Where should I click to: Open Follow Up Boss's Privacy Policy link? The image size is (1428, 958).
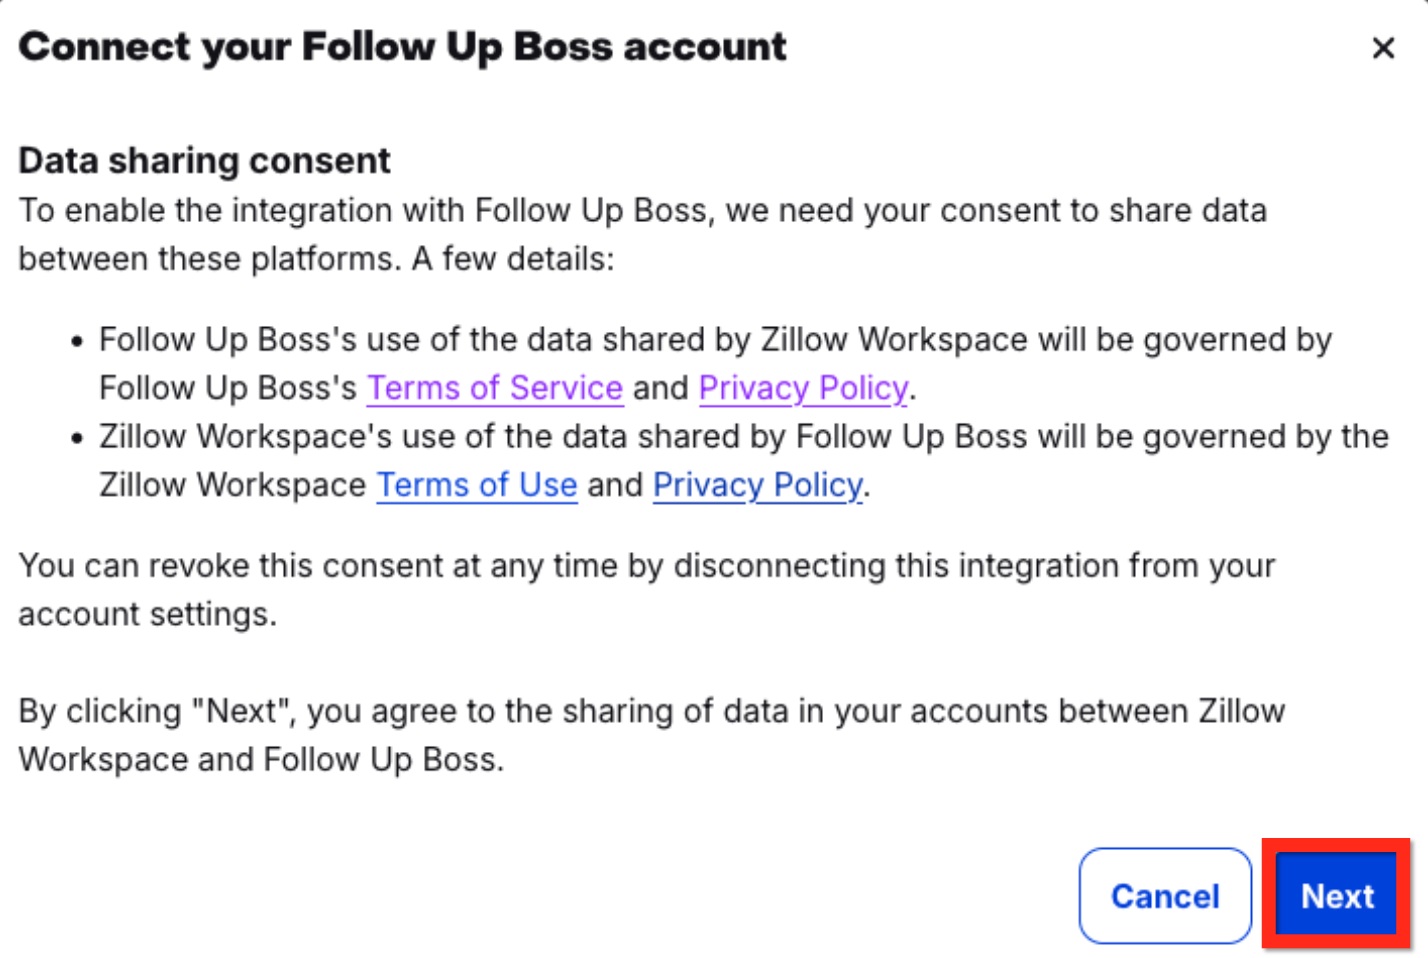click(x=803, y=388)
